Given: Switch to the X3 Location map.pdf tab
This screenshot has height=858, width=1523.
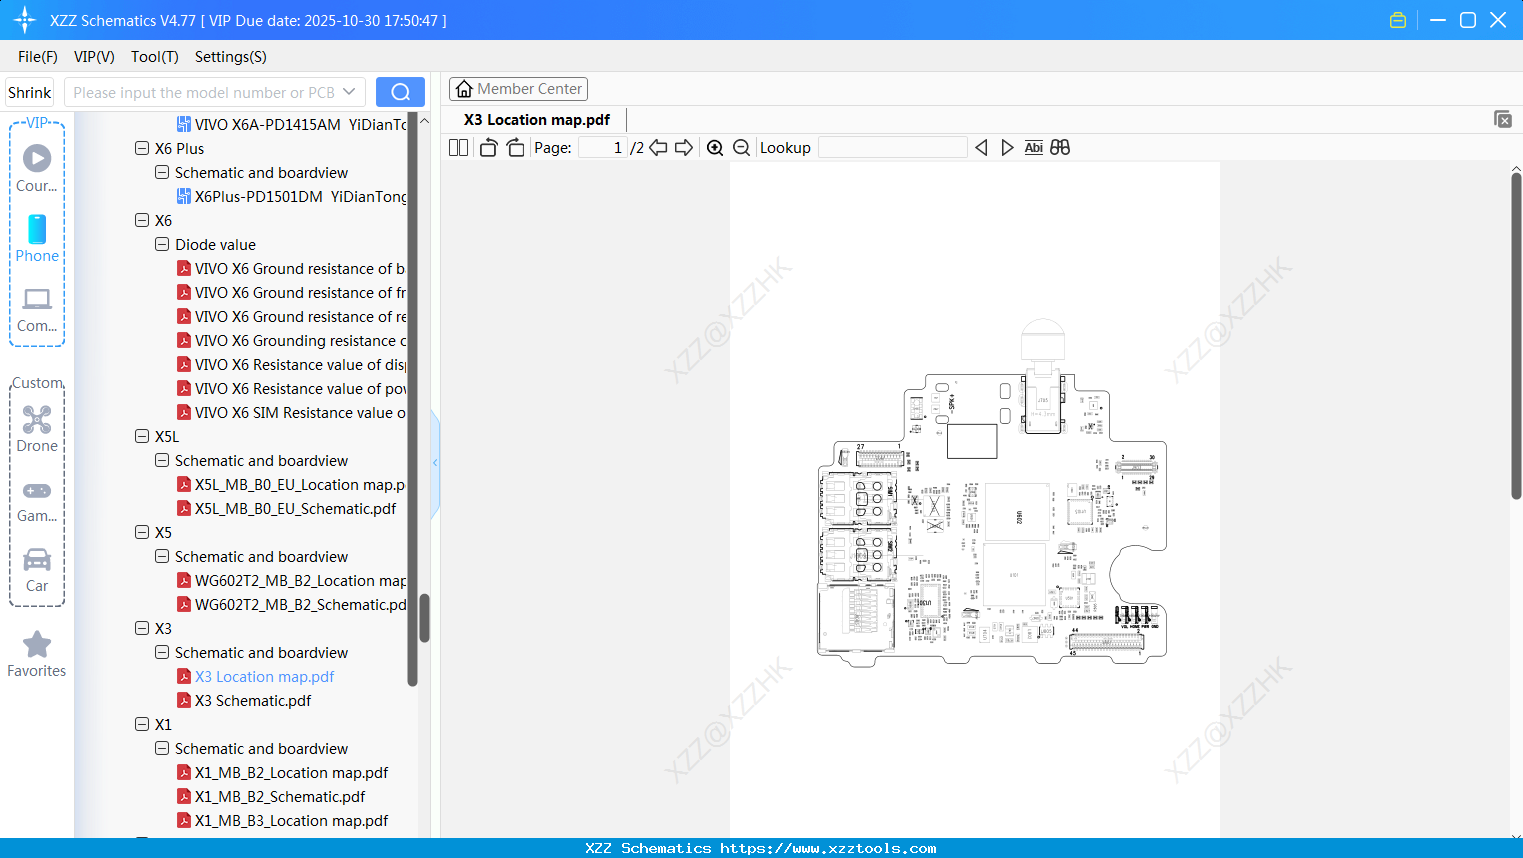Looking at the screenshot, I should click(x=535, y=119).
